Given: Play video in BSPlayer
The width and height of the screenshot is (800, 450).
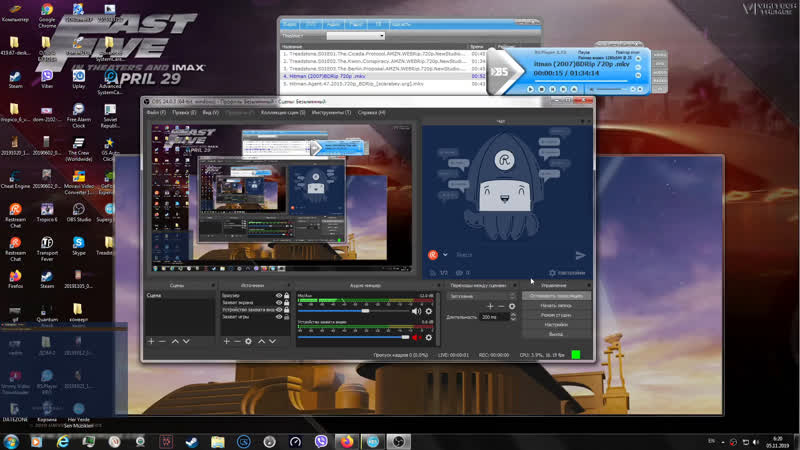Looking at the screenshot, I should tap(530, 89).
